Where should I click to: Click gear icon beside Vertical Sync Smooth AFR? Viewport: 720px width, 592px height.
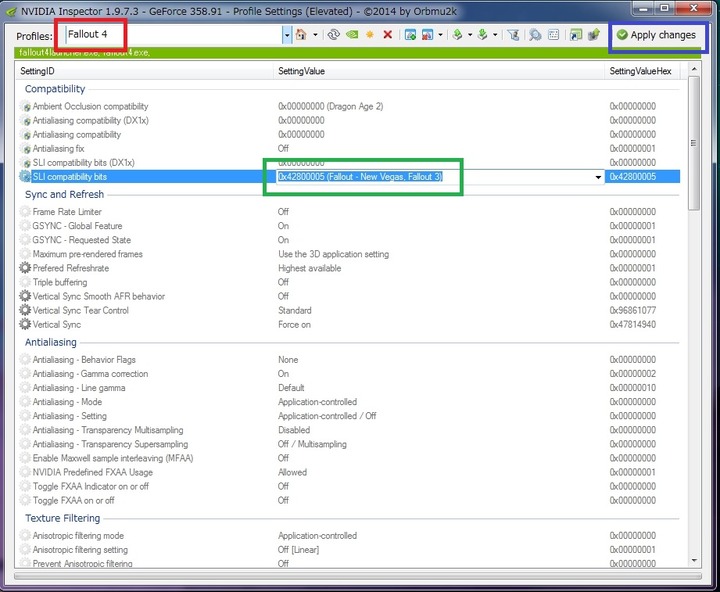click(25, 296)
